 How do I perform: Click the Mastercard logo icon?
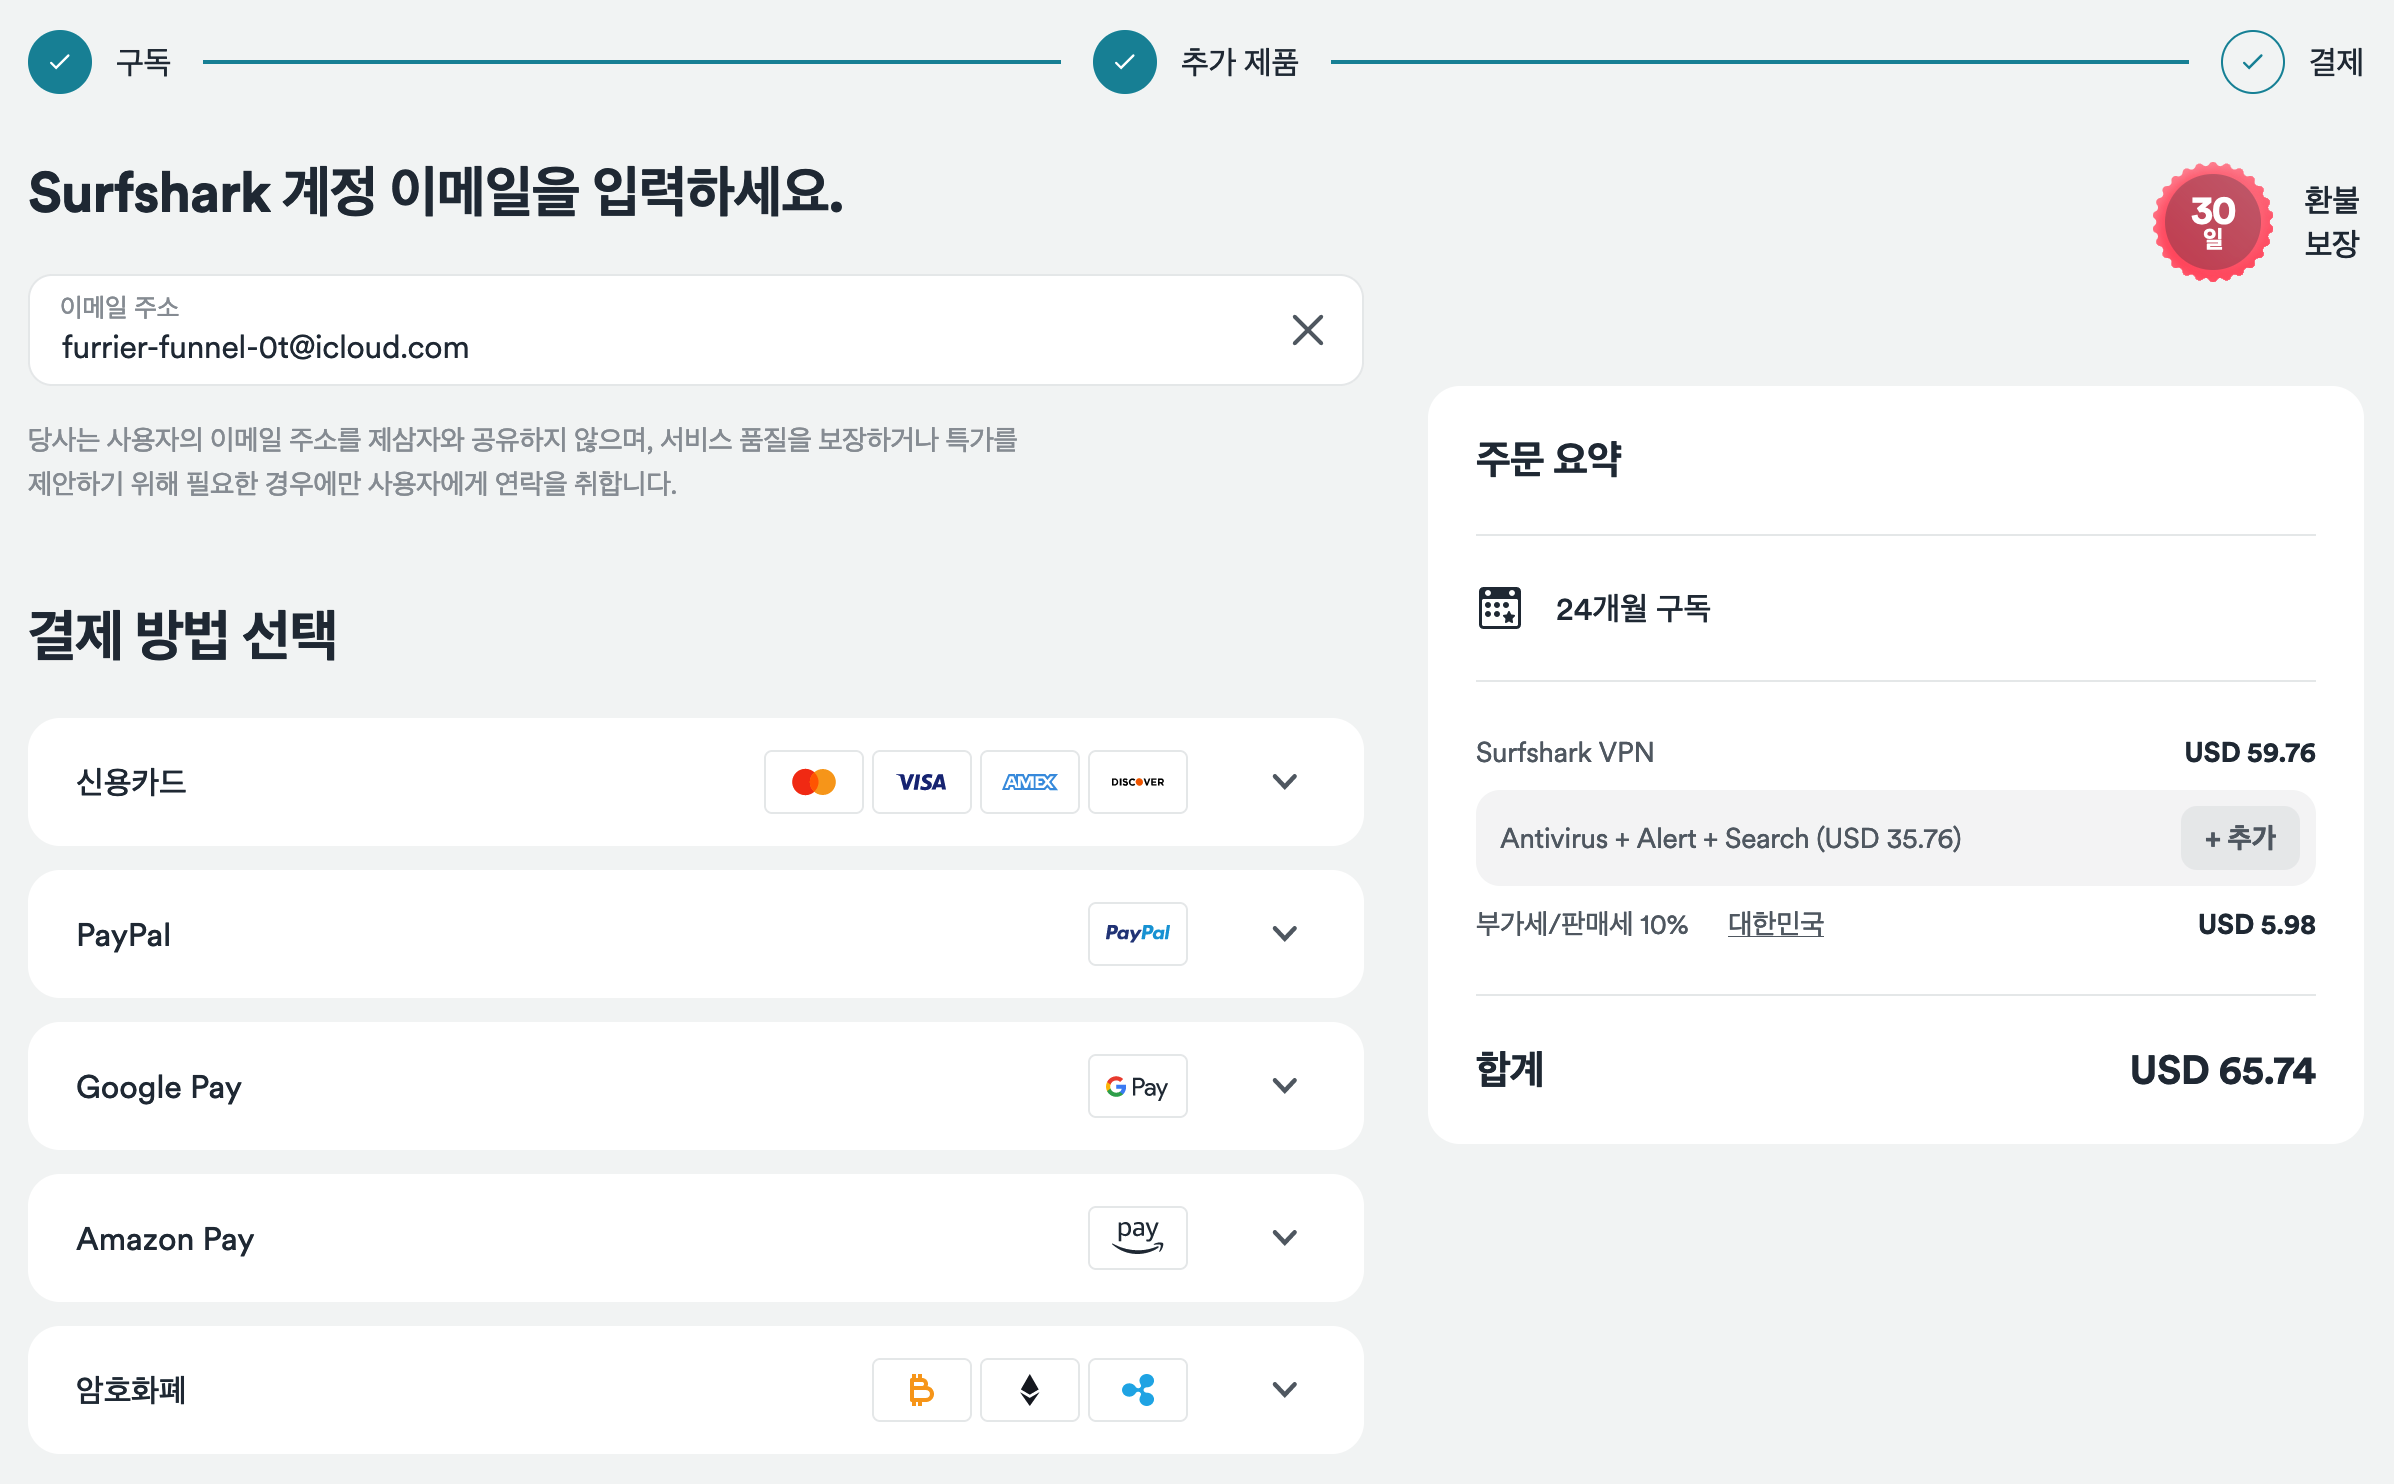813,782
